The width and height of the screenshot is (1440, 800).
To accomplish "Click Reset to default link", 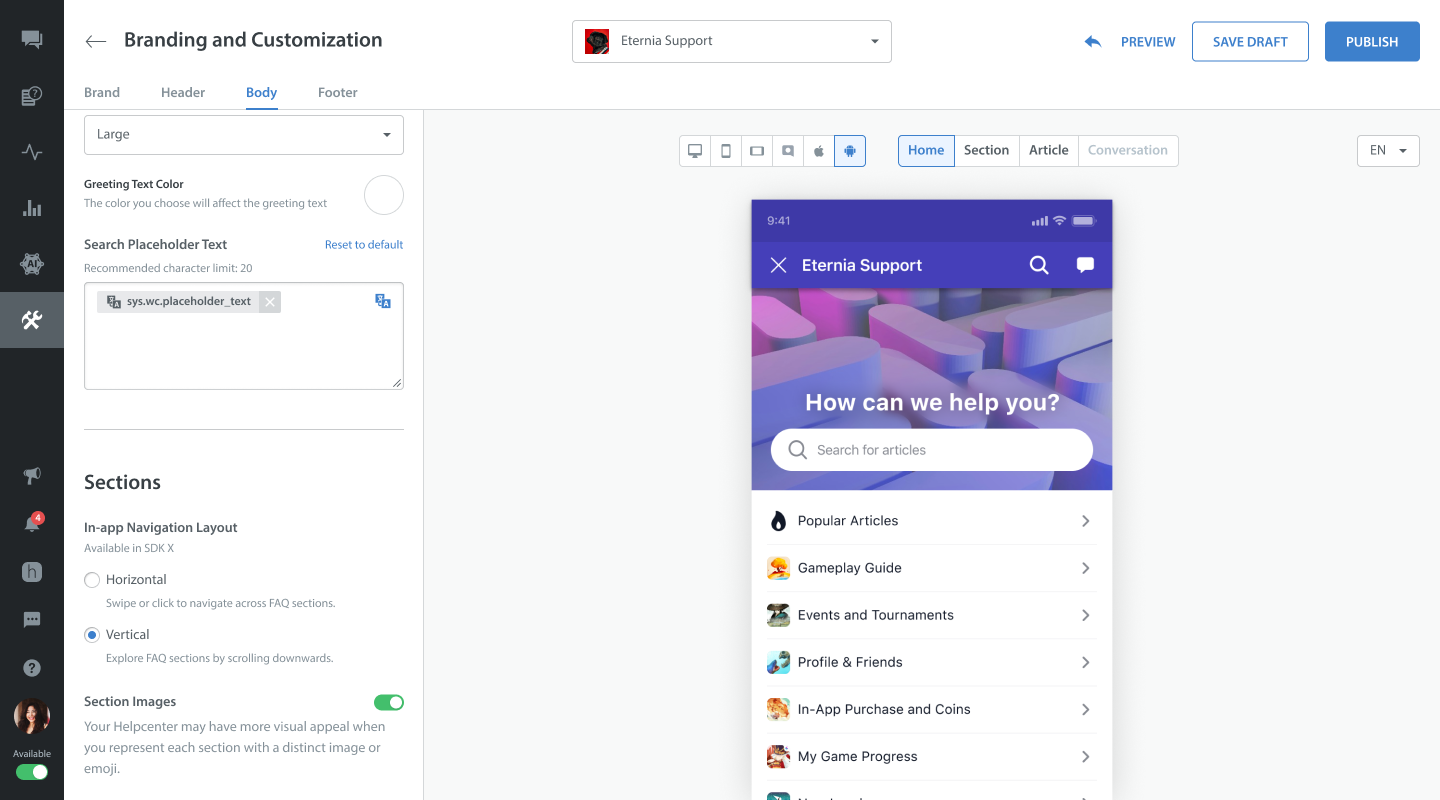I will pyautogui.click(x=364, y=245).
